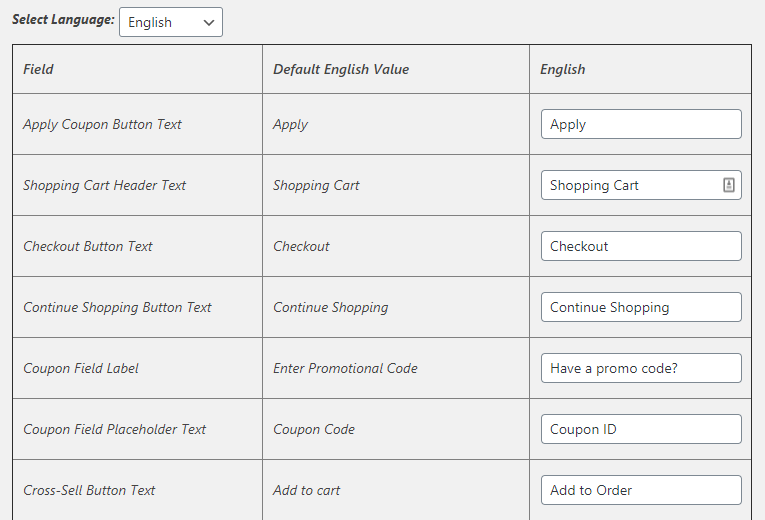Screen dimensions: 765x520
Task: Click the Default English Value column header
Action: 341,69
